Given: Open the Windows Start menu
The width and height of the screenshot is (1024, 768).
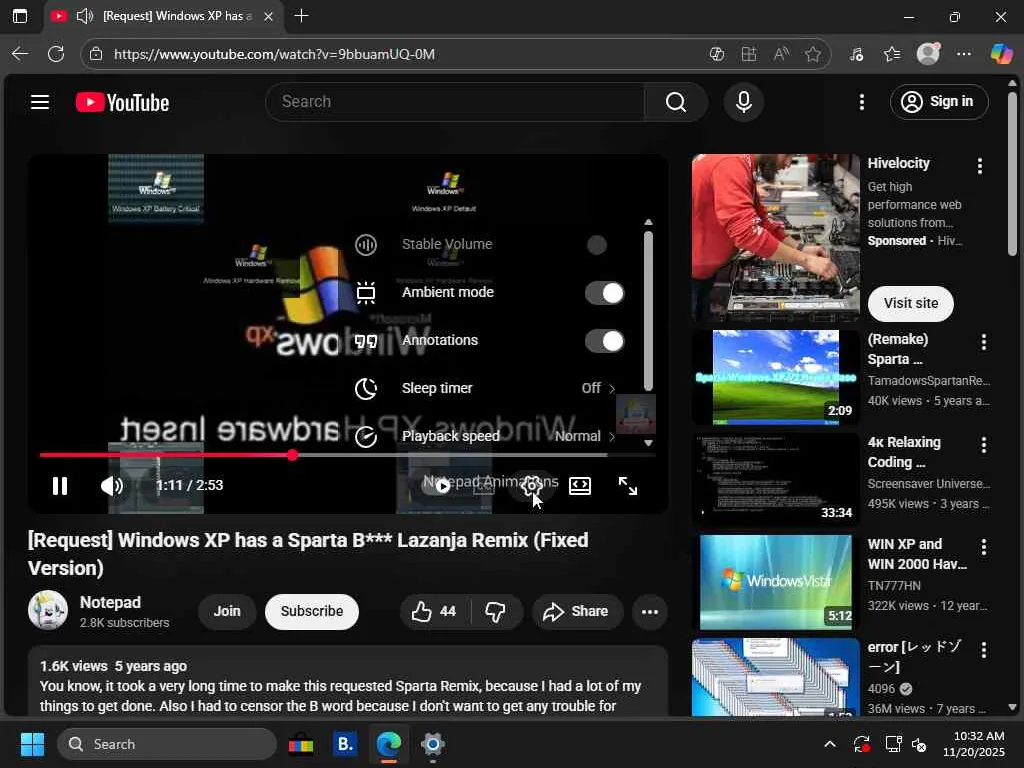Looking at the screenshot, I should pos(32,744).
